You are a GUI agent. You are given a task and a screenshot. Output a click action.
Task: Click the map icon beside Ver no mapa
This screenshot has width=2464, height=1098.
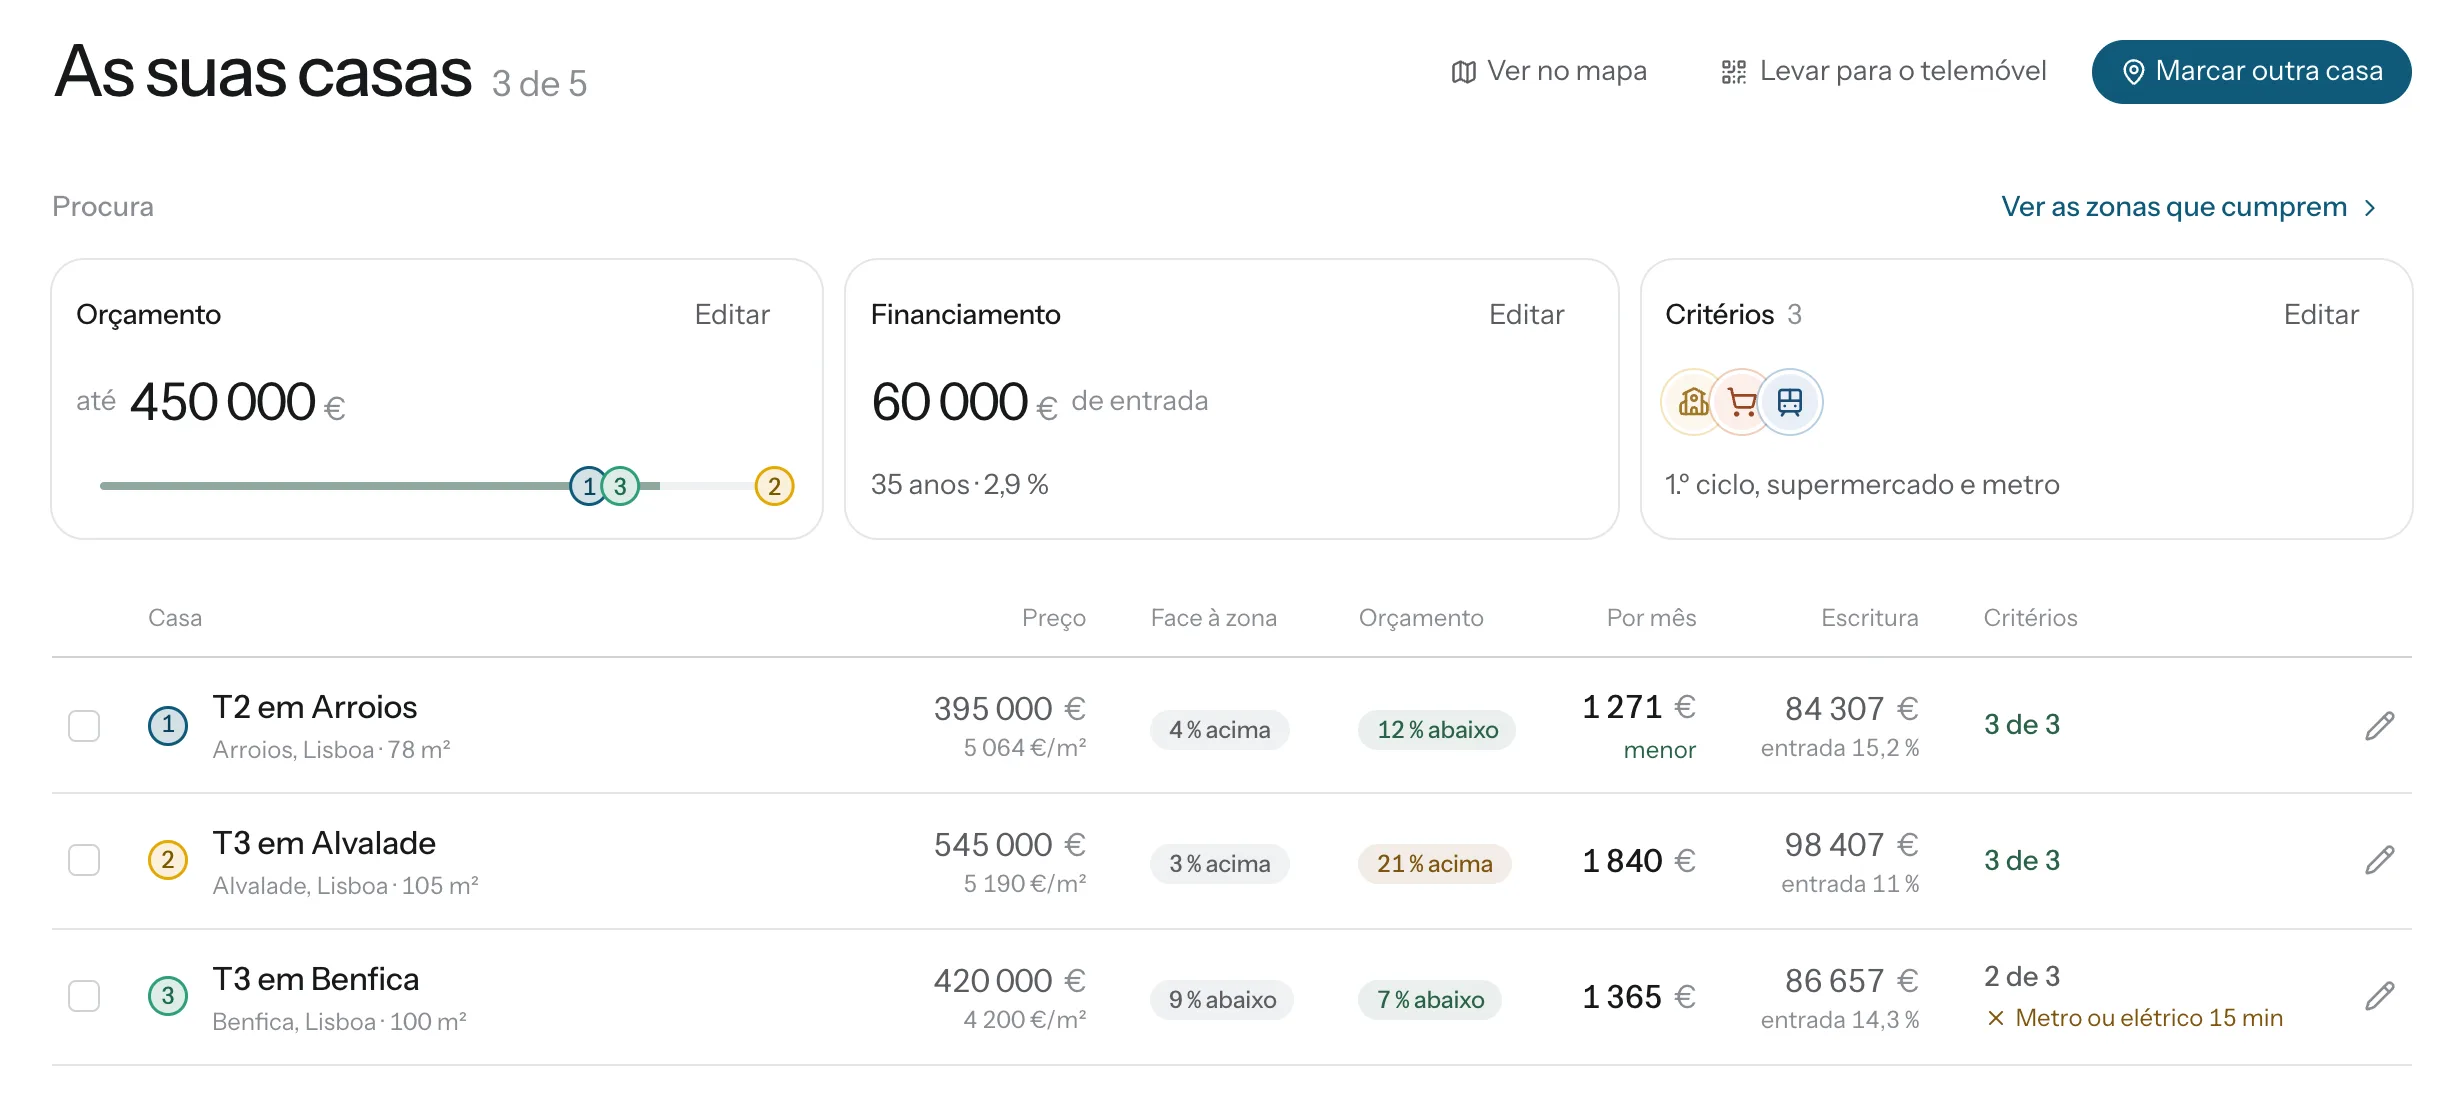1463,72
